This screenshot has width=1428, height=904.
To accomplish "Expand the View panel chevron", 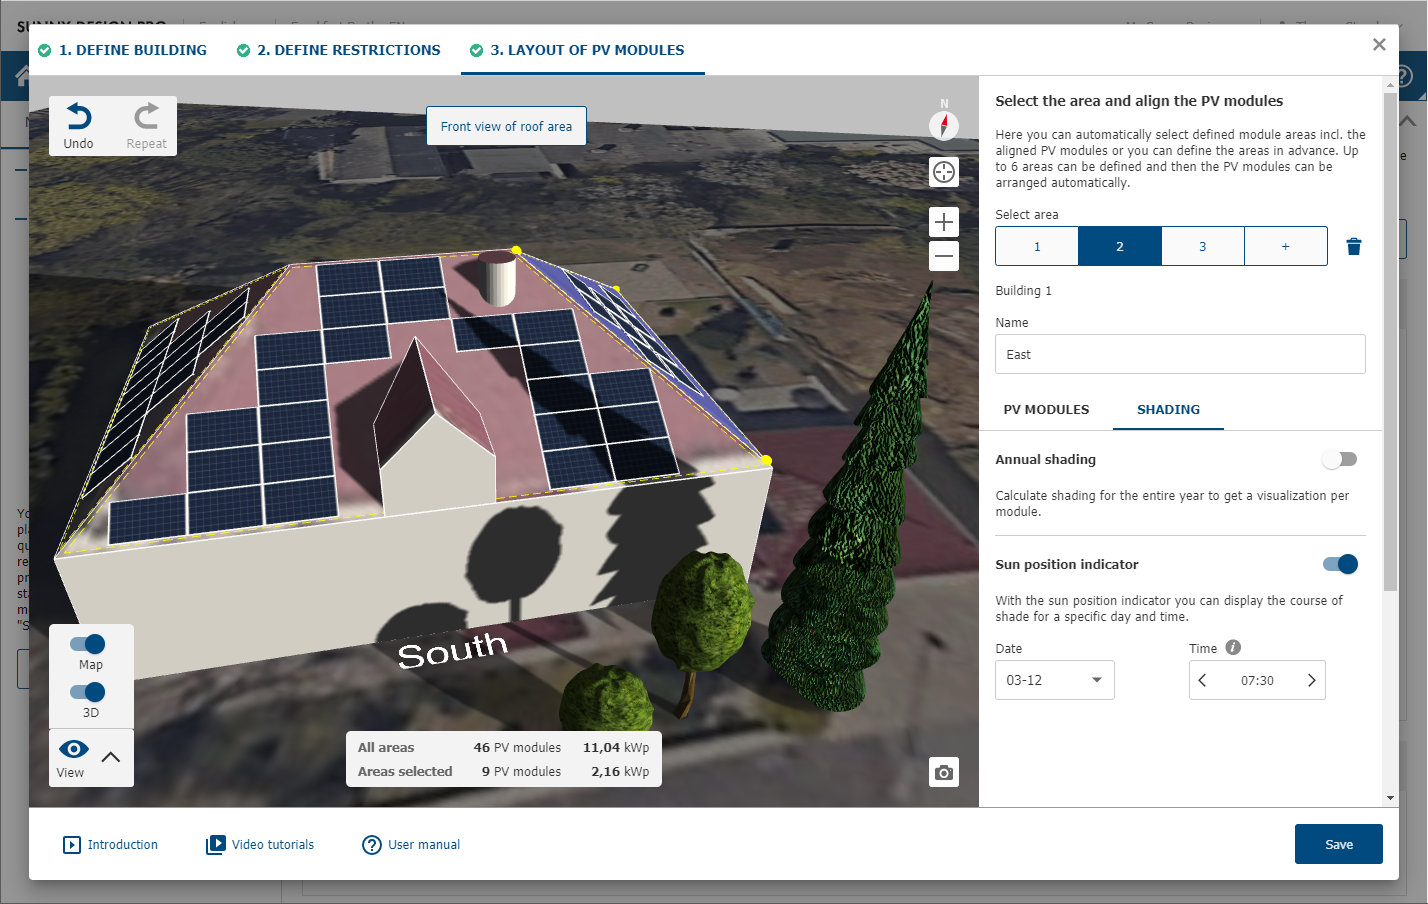I will point(111,757).
